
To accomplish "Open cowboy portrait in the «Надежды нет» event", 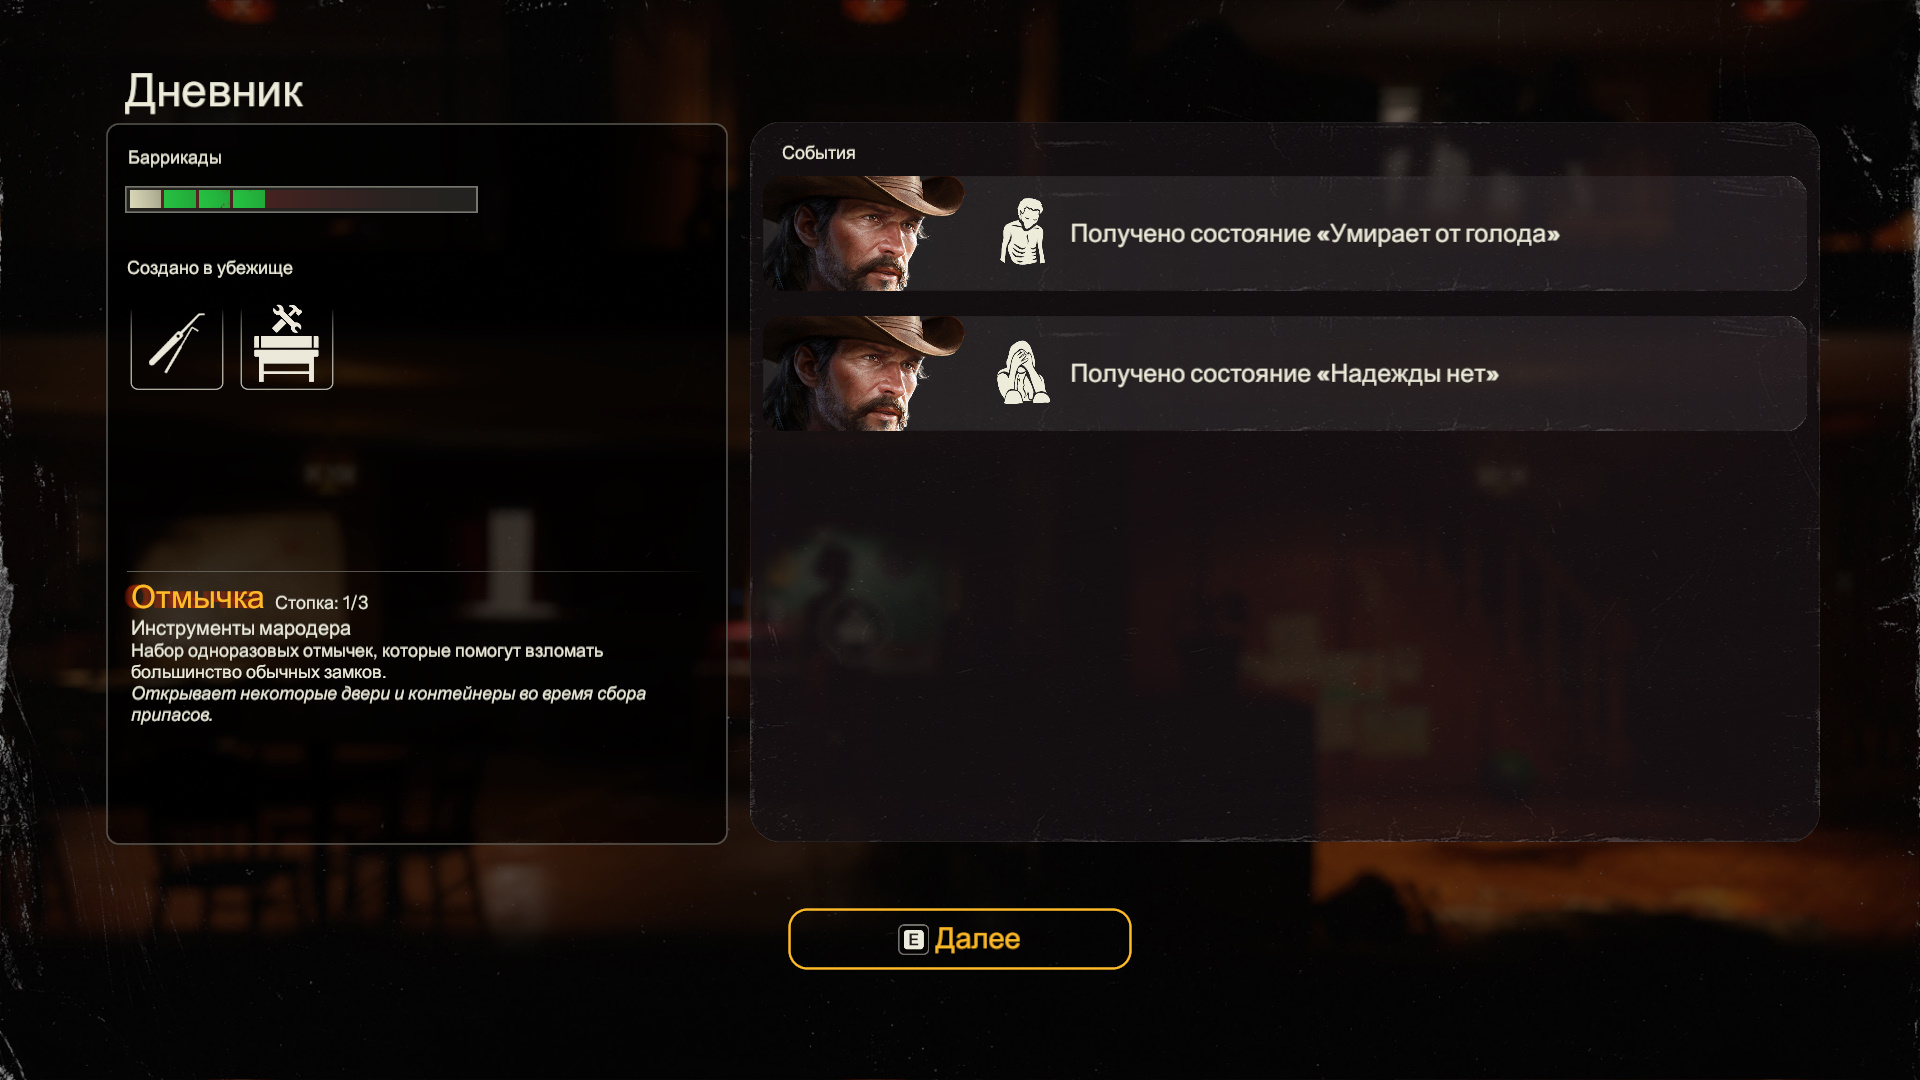I will click(864, 373).
